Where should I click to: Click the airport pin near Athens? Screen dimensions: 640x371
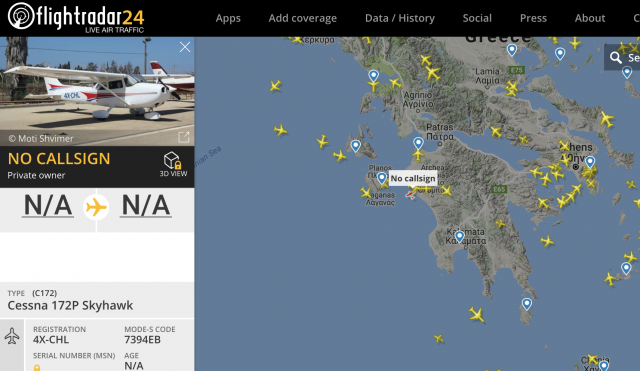[x=590, y=162]
